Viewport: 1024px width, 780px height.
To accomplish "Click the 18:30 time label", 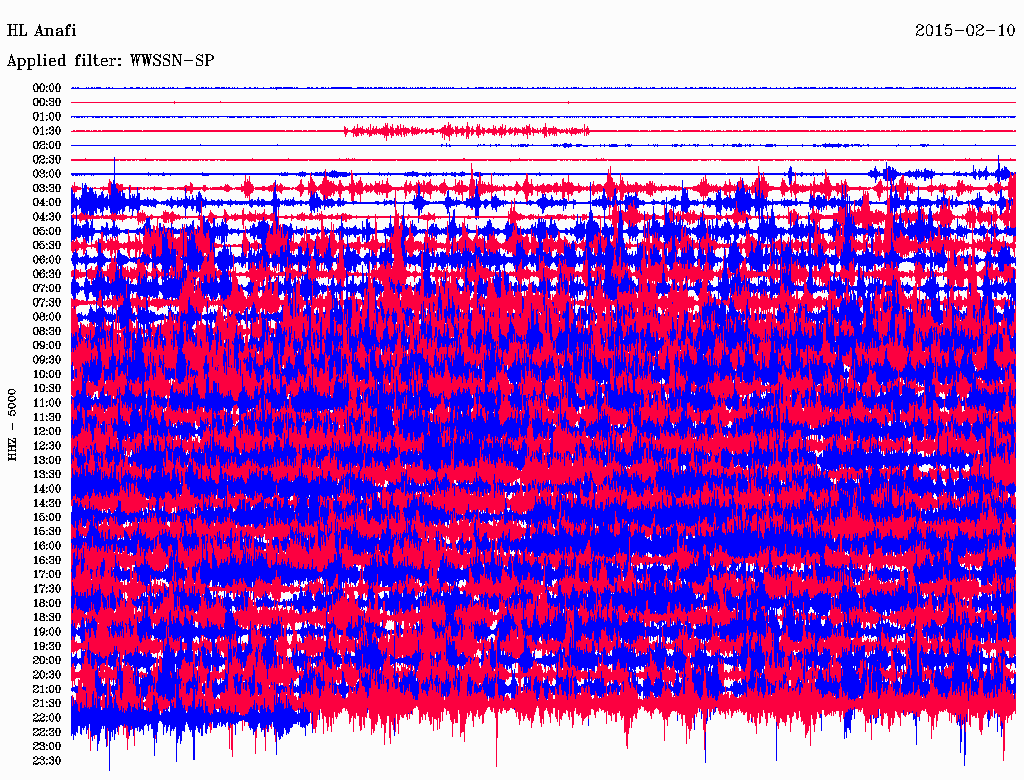I will (46, 617).
